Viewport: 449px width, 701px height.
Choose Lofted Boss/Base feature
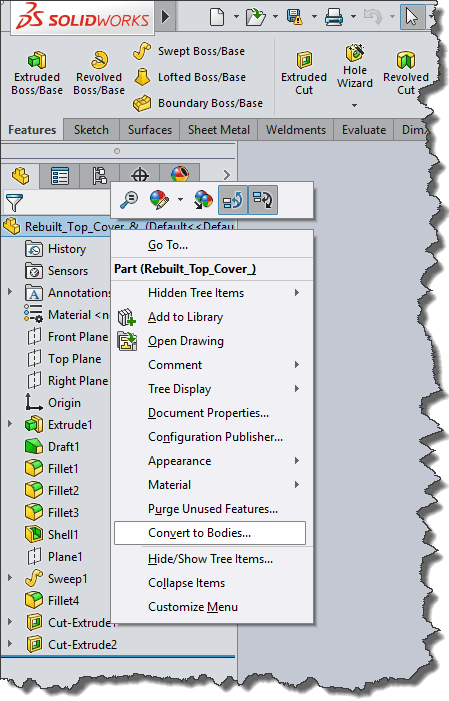[190, 77]
